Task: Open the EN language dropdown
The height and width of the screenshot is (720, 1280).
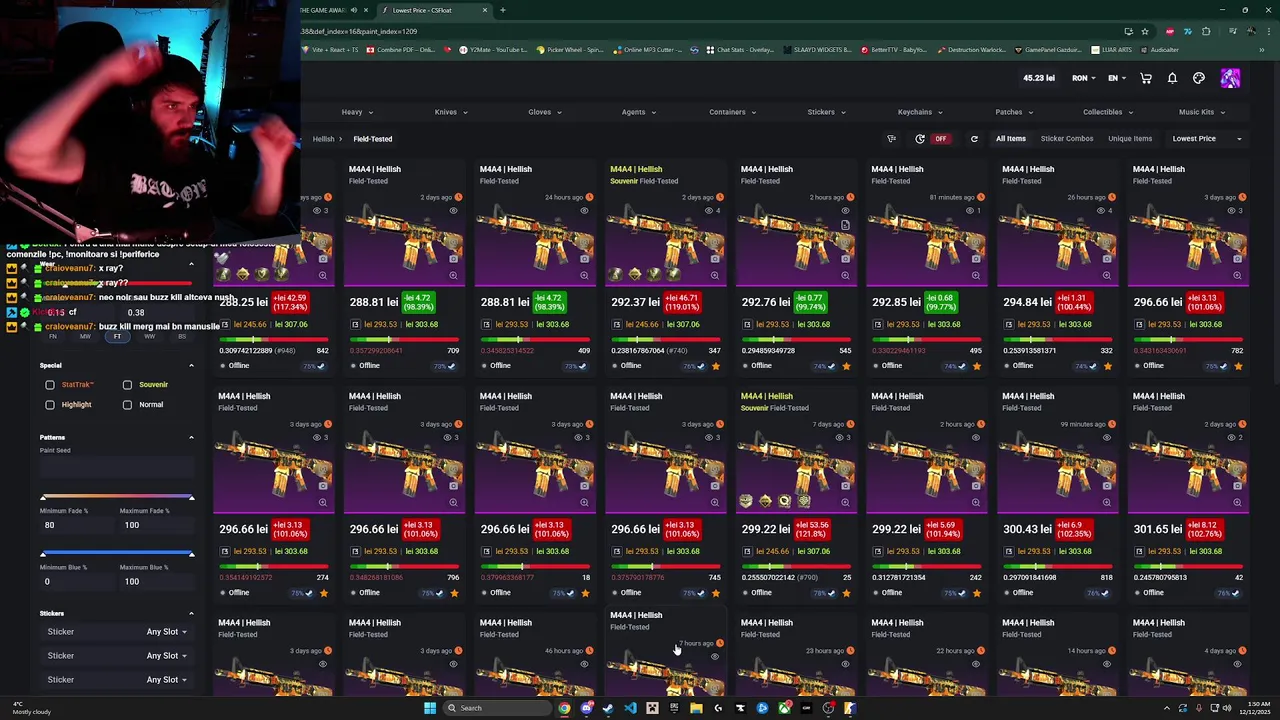Action: coord(1116,78)
